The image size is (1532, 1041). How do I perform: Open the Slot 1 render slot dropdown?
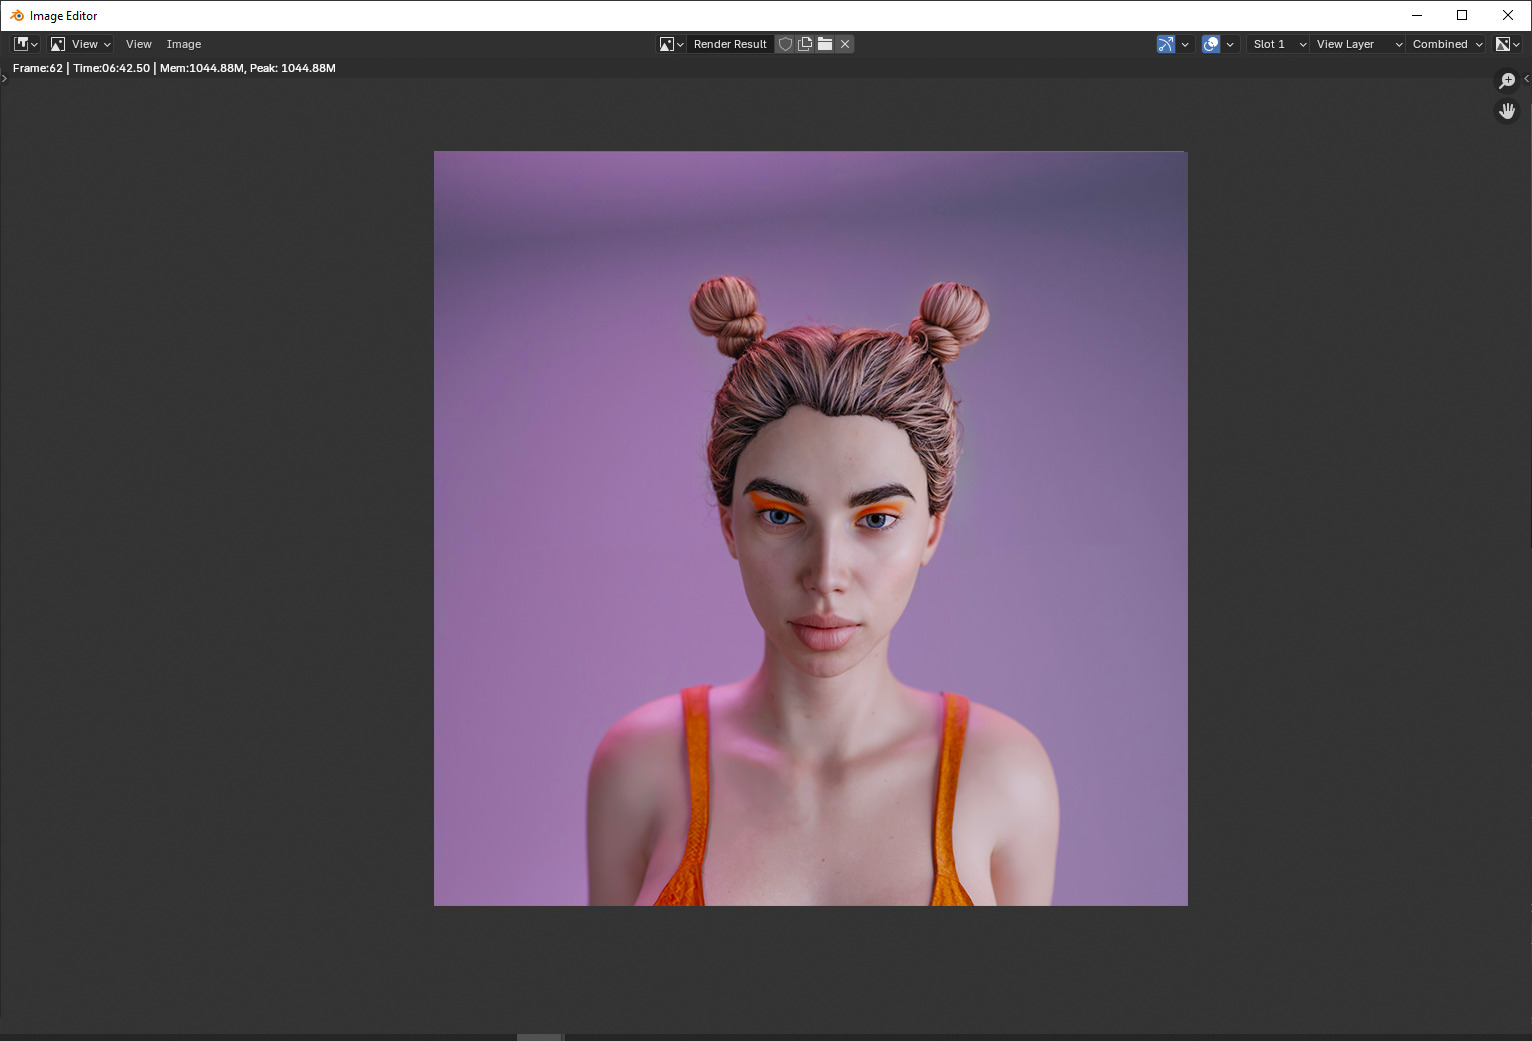(1278, 44)
